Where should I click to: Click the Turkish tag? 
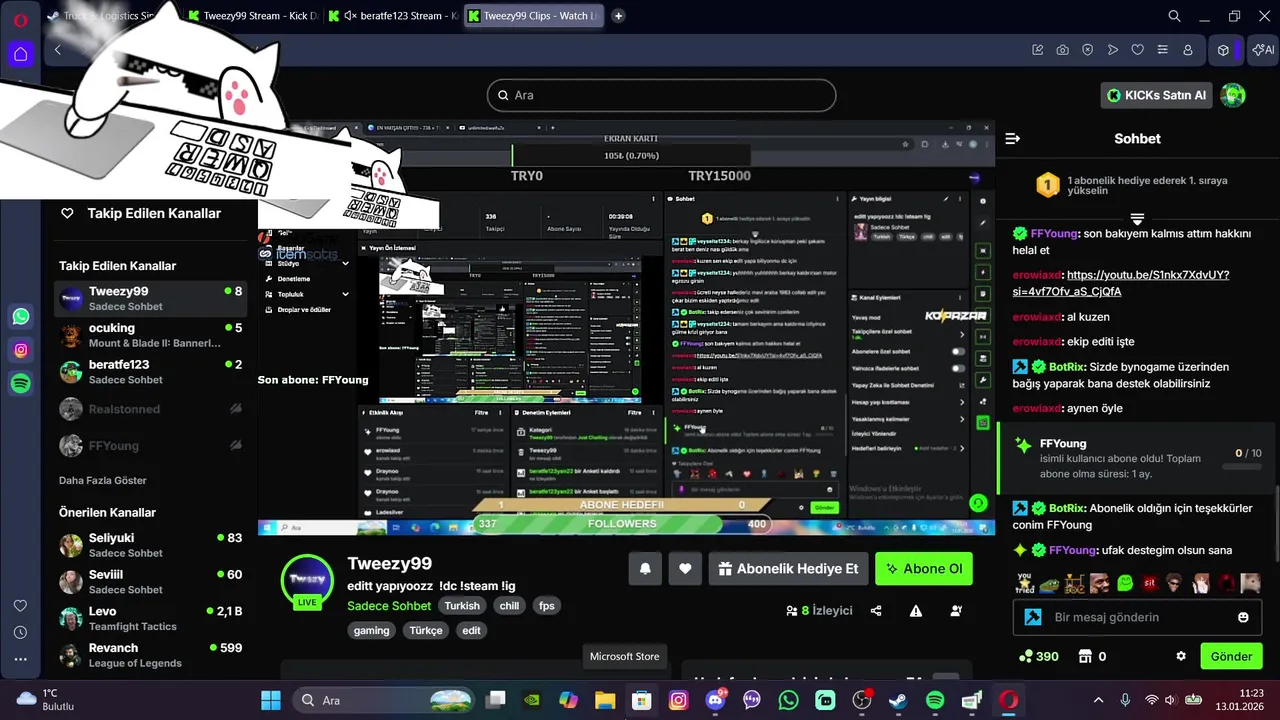[462, 606]
